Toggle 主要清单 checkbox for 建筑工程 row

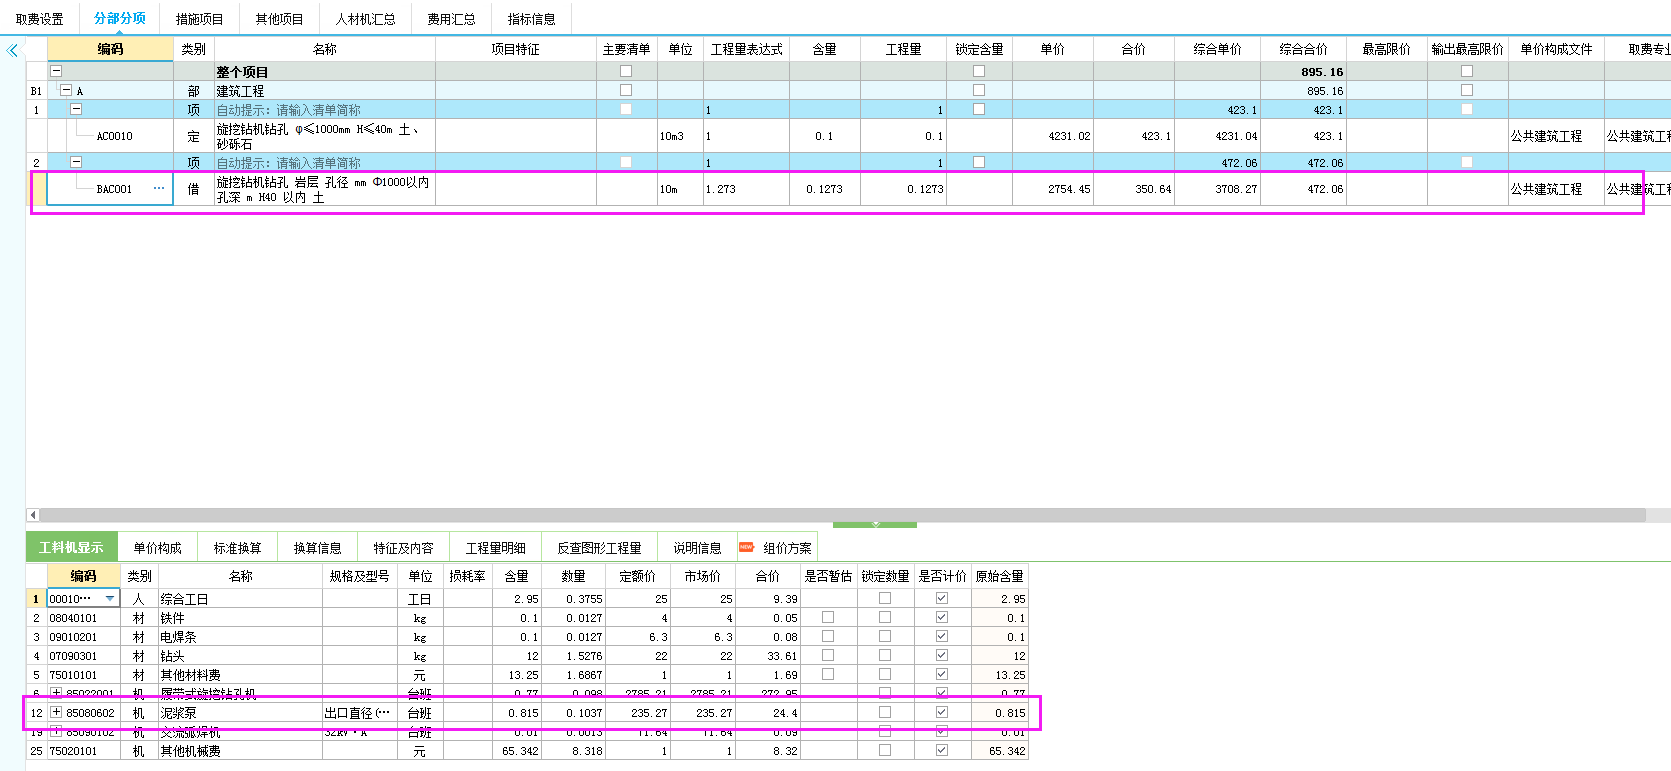click(626, 90)
